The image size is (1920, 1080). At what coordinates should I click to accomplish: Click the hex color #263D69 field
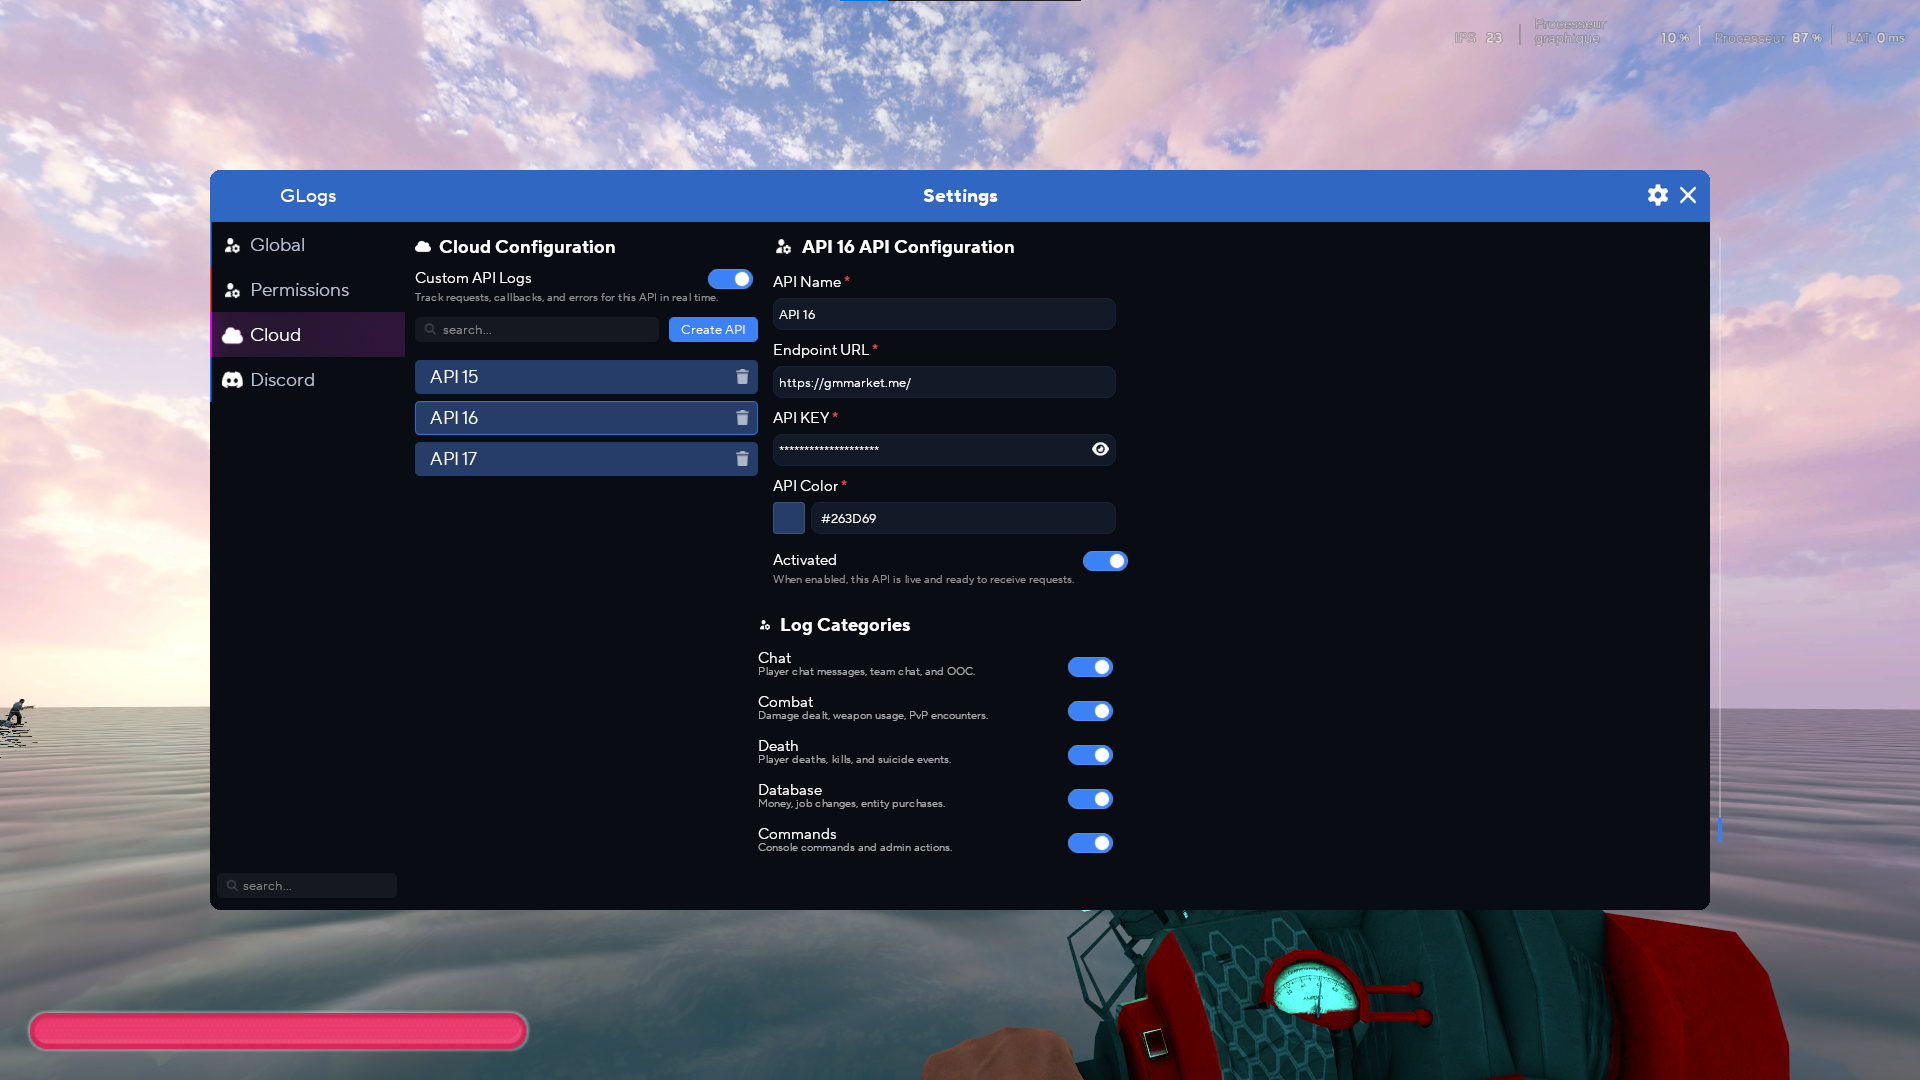point(963,518)
